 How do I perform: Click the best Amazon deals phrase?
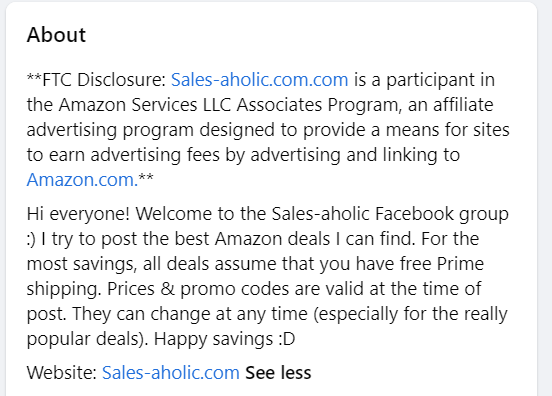pos(252,239)
